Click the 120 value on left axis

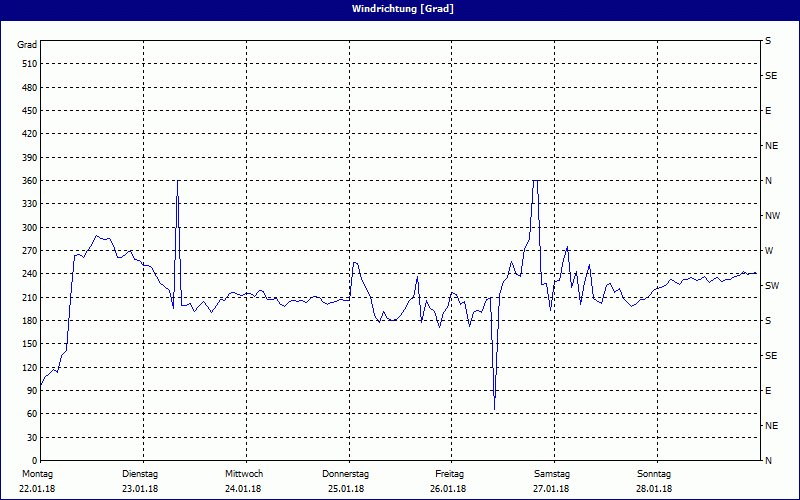(29, 367)
